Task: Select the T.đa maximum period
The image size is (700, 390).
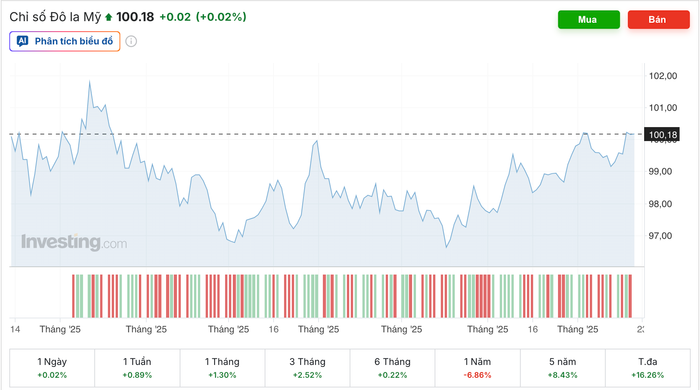Action: 648,368
